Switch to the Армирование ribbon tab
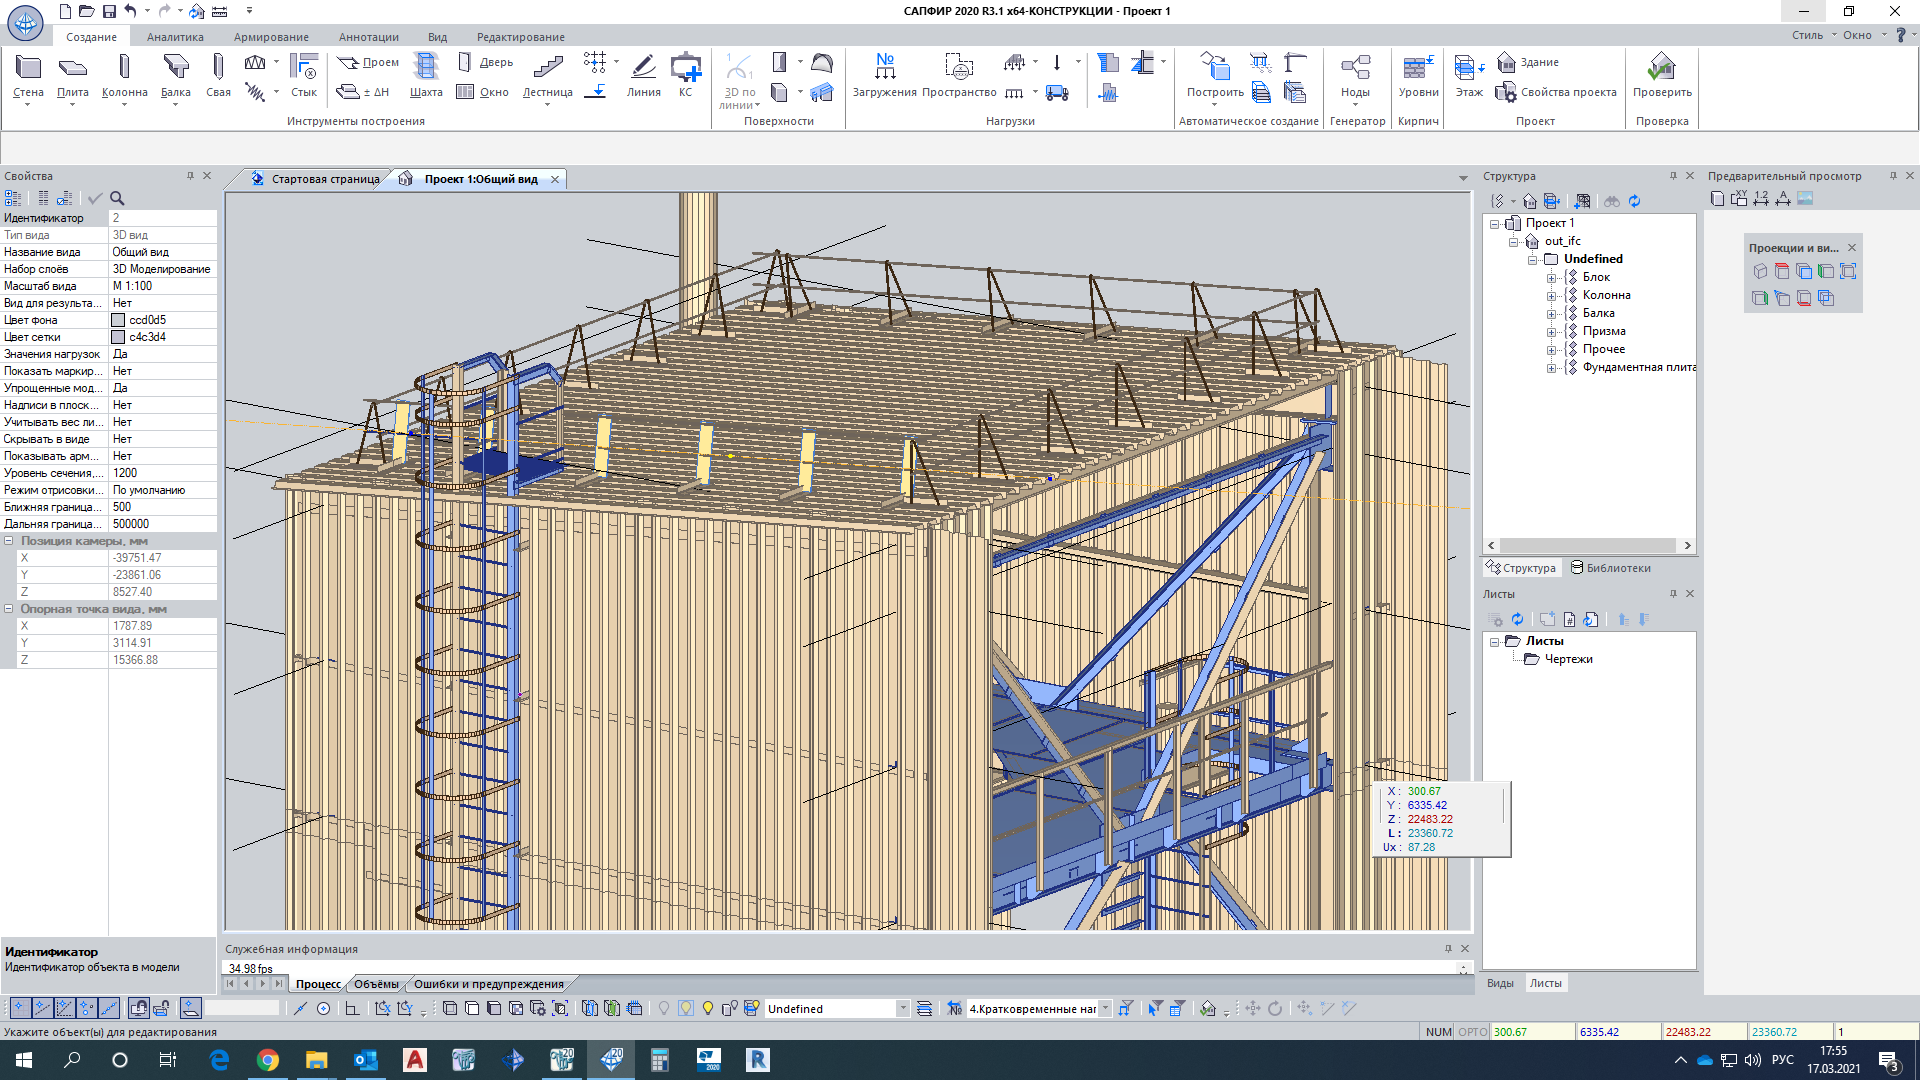The height and width of the screenshot is (1080, 1920). pos(271,37)
